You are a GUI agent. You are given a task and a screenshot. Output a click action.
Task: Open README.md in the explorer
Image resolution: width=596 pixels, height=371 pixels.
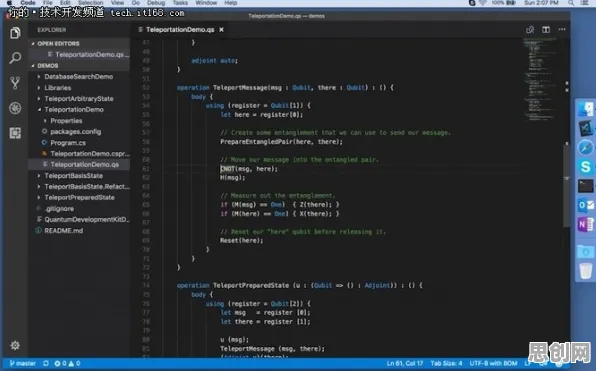point(63,231)
